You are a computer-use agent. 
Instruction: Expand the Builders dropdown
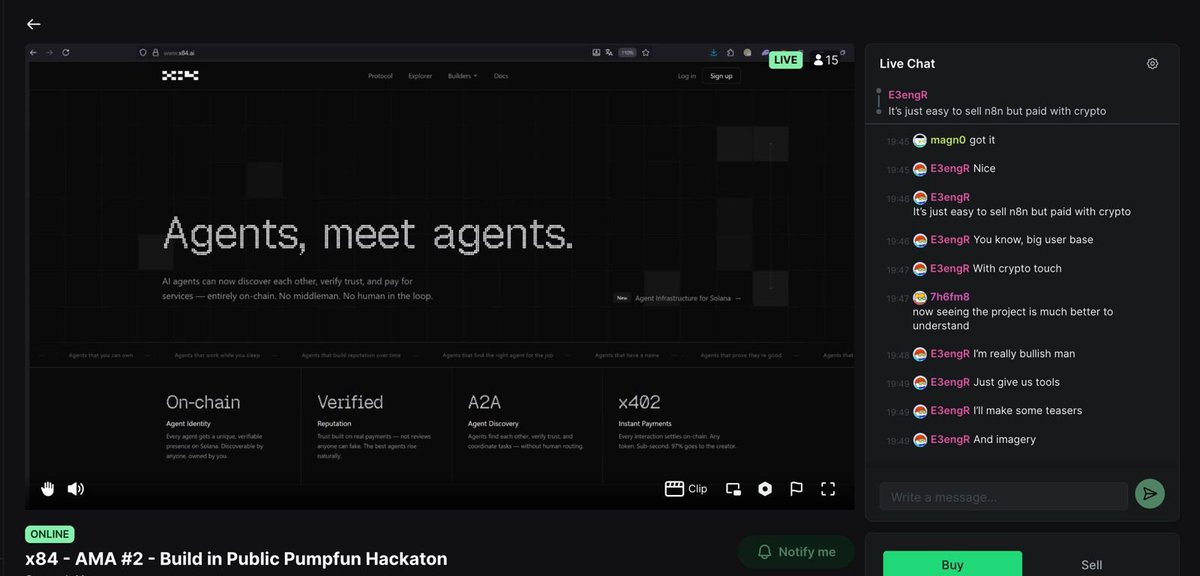[x=462, y=76]
